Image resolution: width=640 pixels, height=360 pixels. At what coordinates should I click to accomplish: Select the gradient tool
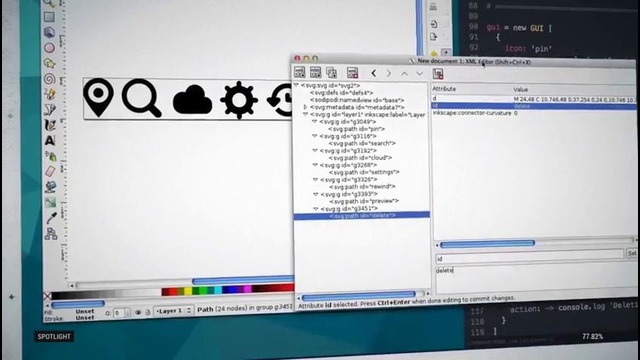click(51, 202)
